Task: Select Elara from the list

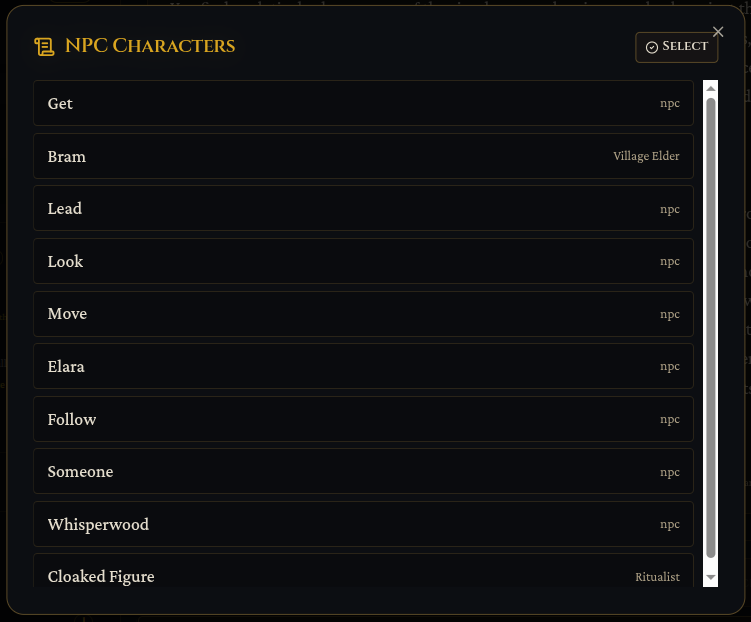Action: (x=363, y=367)
